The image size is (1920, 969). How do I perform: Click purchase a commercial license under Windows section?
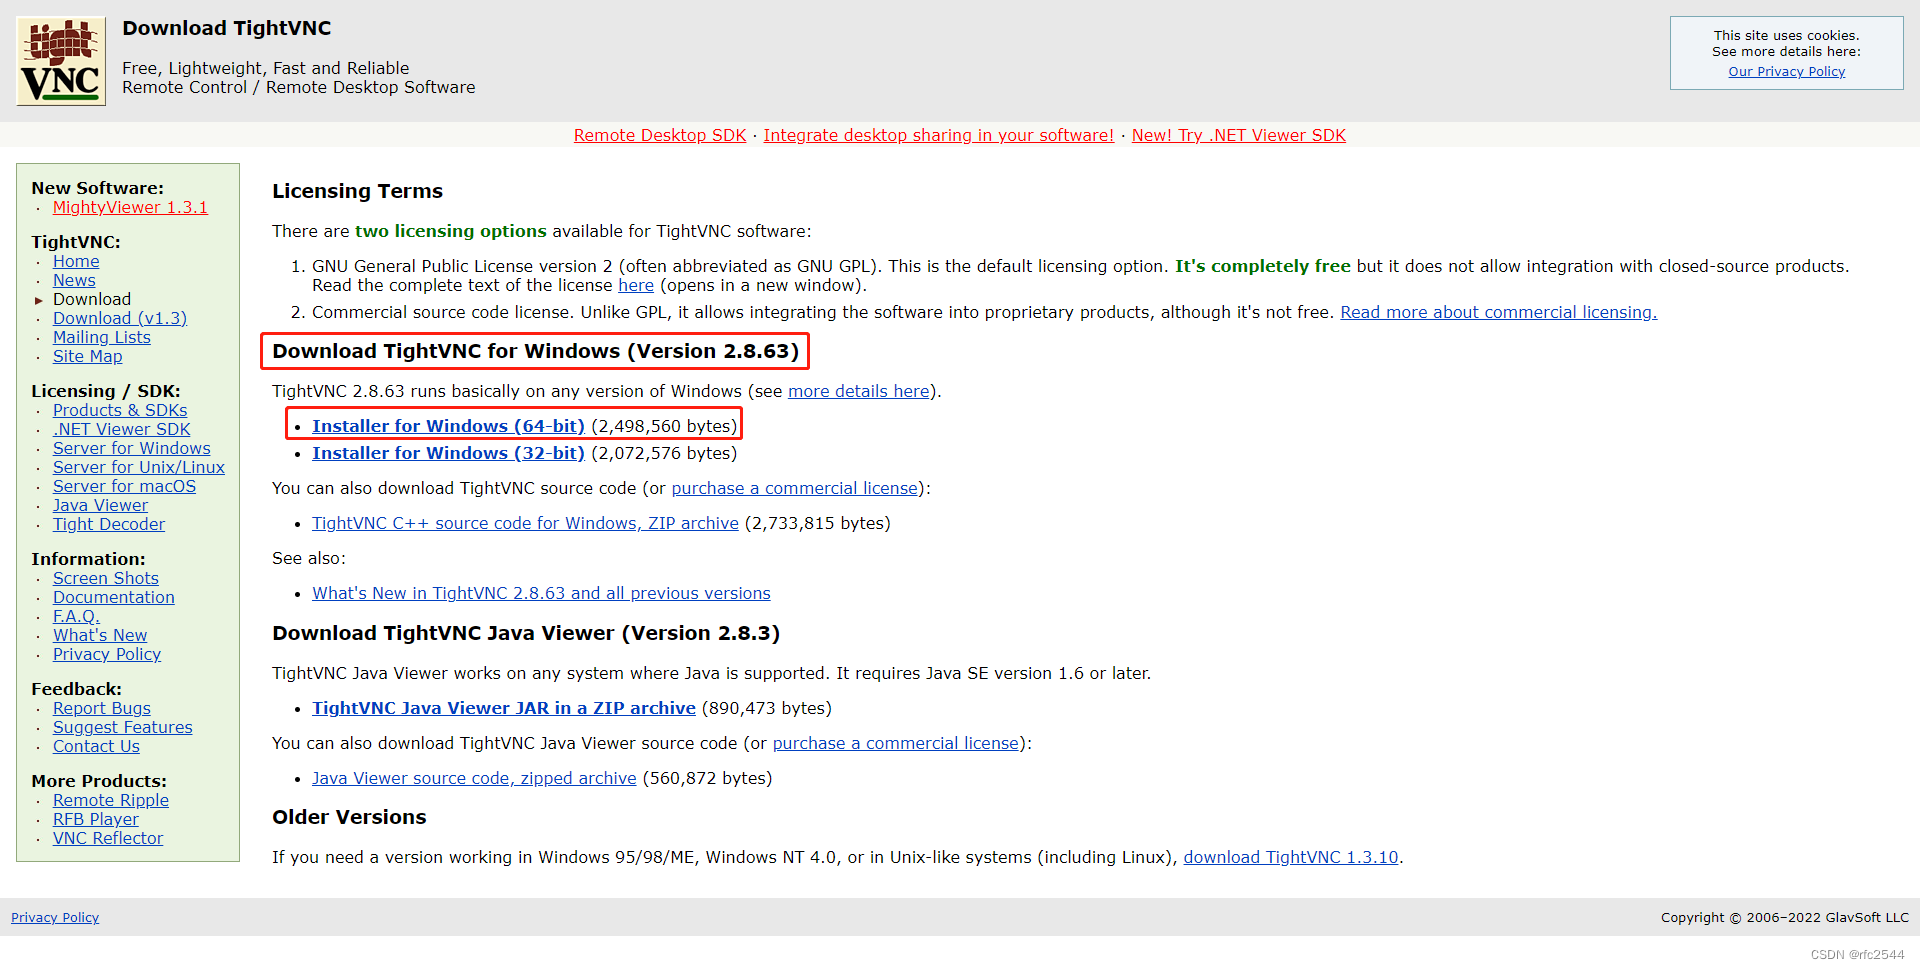pyautogui.click(x=795, y=488)
